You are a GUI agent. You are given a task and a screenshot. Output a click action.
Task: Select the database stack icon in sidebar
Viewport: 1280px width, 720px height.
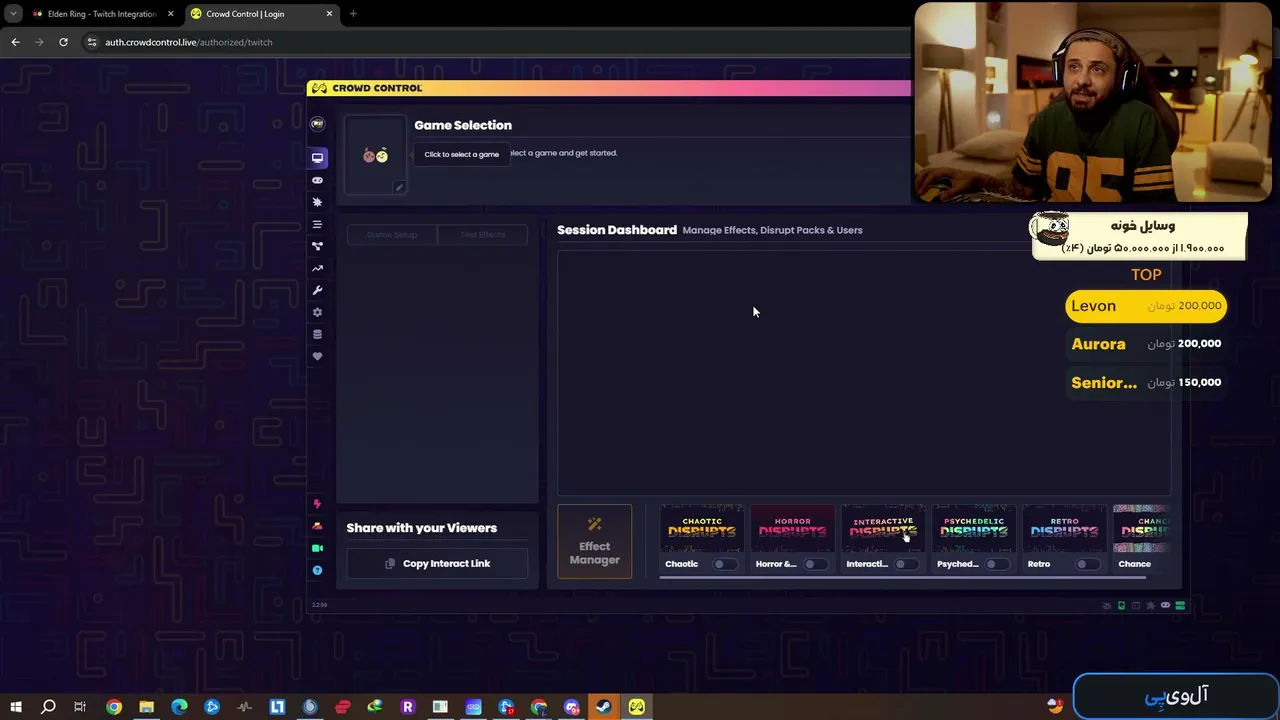[x=317, y=334]
